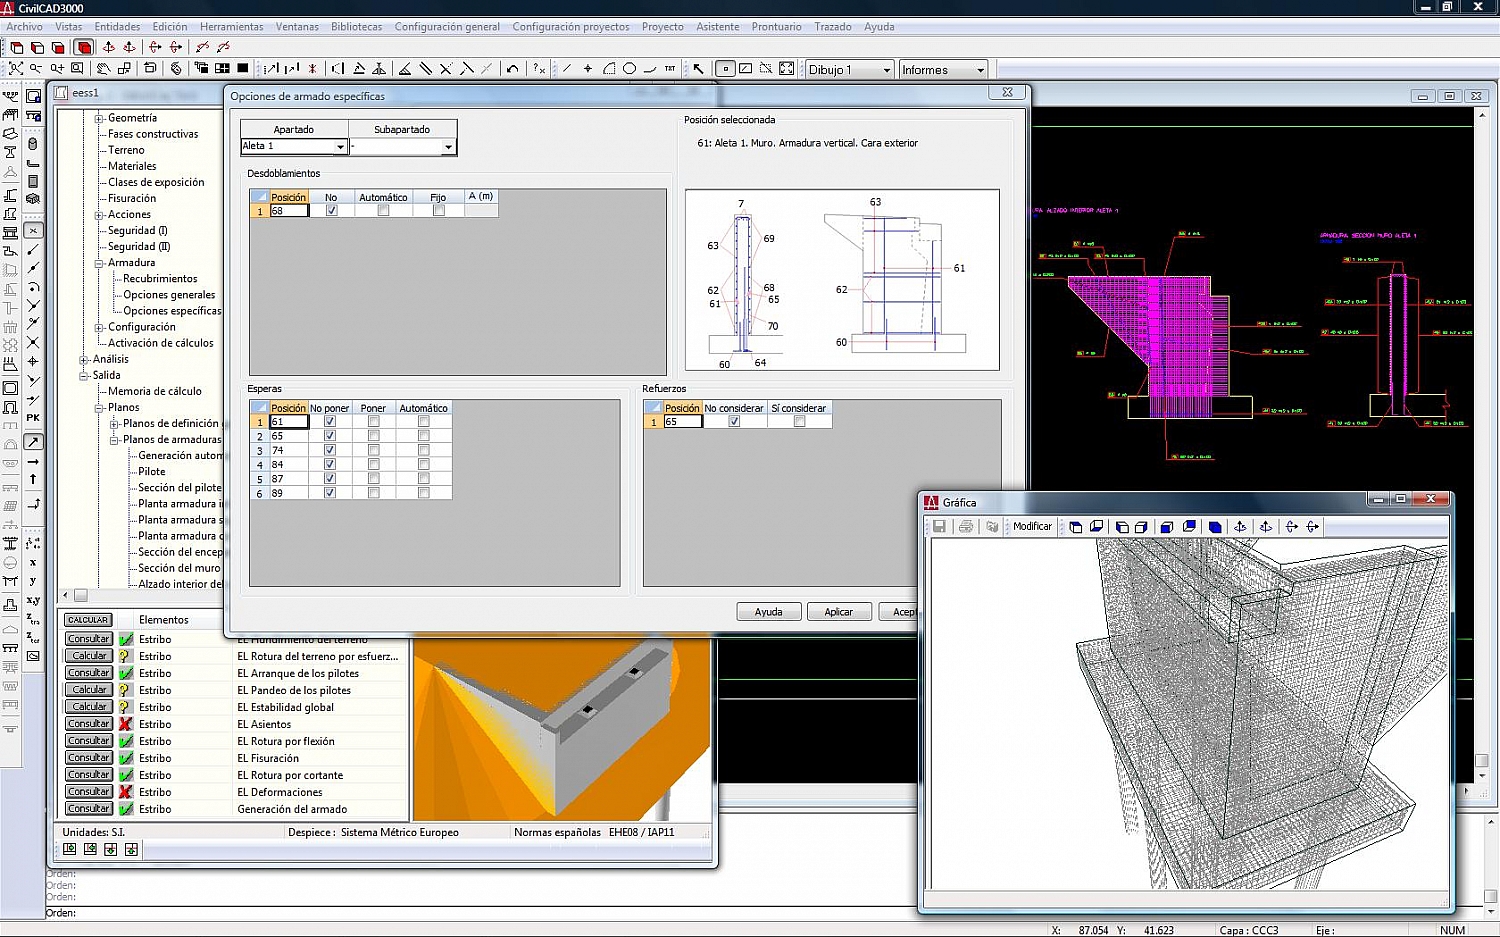Image resolution: width=1500 pixels, height=937 pixels.
Task: Collapse the Planos de armaduras node
Action: [115, 440]
